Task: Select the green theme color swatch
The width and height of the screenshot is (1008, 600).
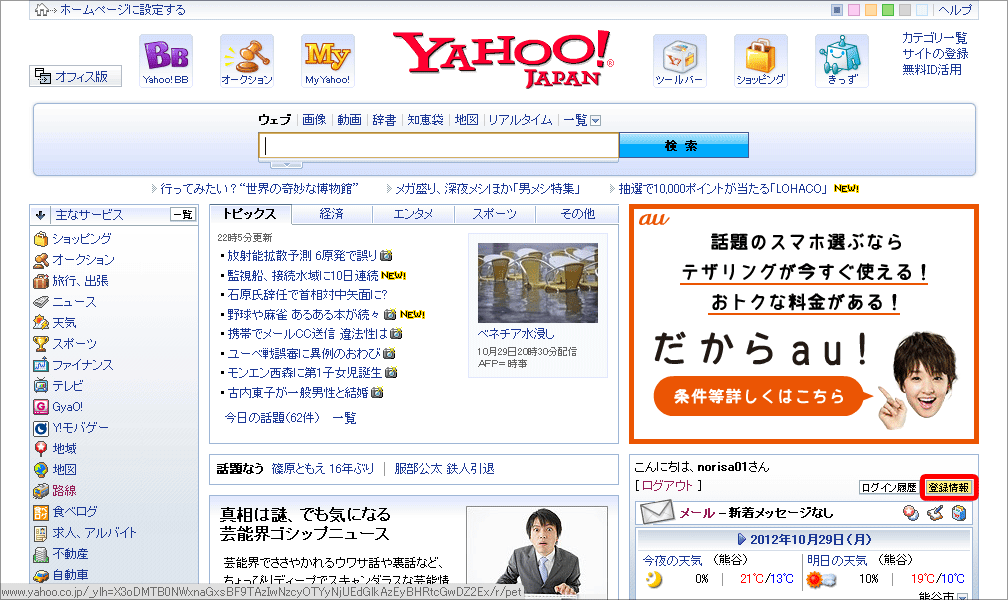Action: click(888, 10)
